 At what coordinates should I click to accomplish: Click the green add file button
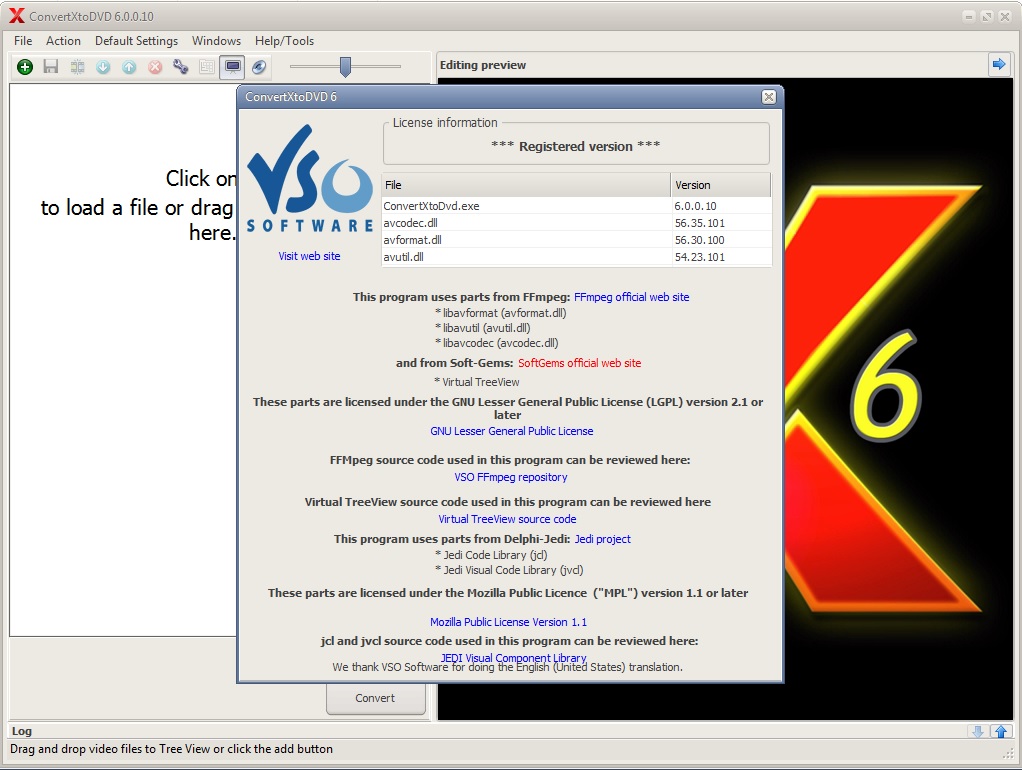point(25,67)
